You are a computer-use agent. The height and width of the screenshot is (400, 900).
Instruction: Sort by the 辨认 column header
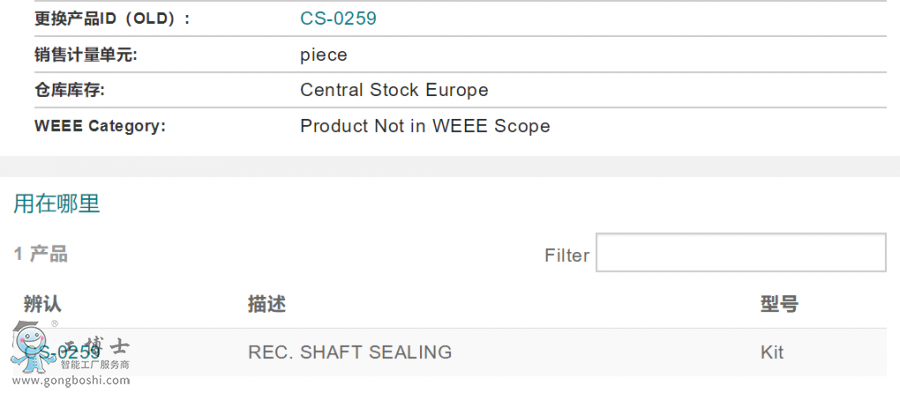click(x=43, y=304)
